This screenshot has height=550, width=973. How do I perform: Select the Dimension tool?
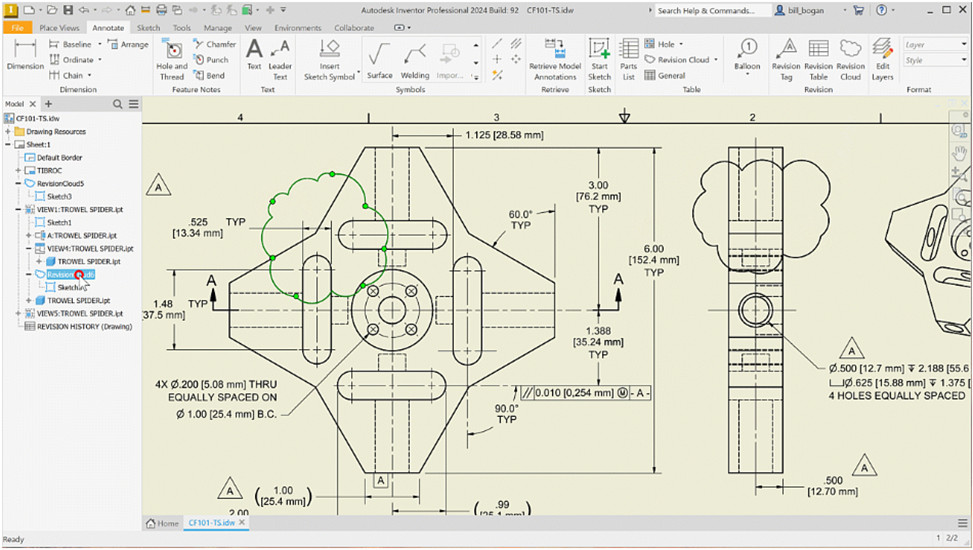(x=25, y=54)
